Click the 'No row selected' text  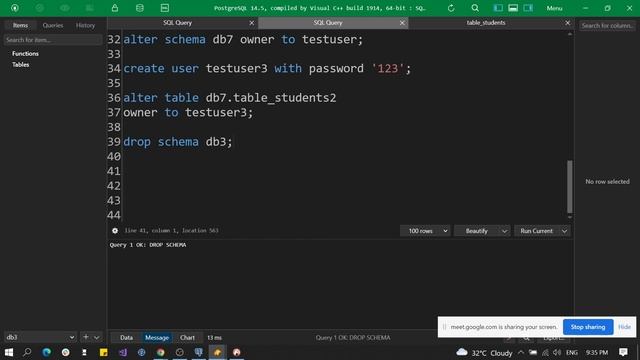point(607,182)
